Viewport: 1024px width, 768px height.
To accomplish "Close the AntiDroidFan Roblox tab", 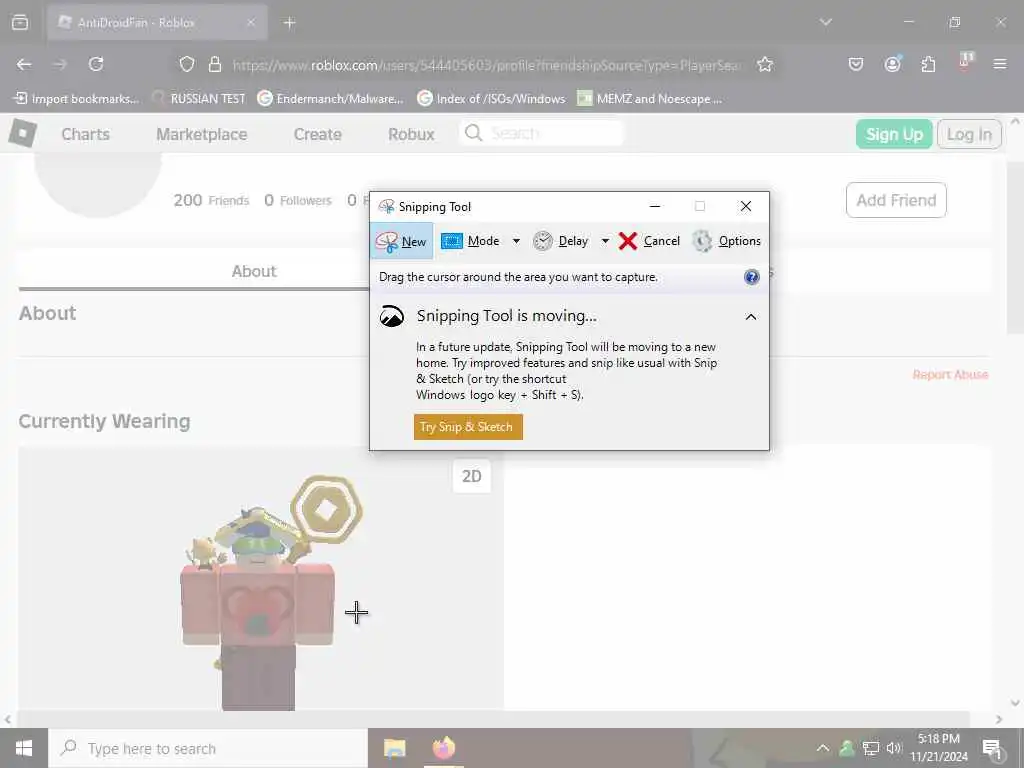I will coord(251,22).
